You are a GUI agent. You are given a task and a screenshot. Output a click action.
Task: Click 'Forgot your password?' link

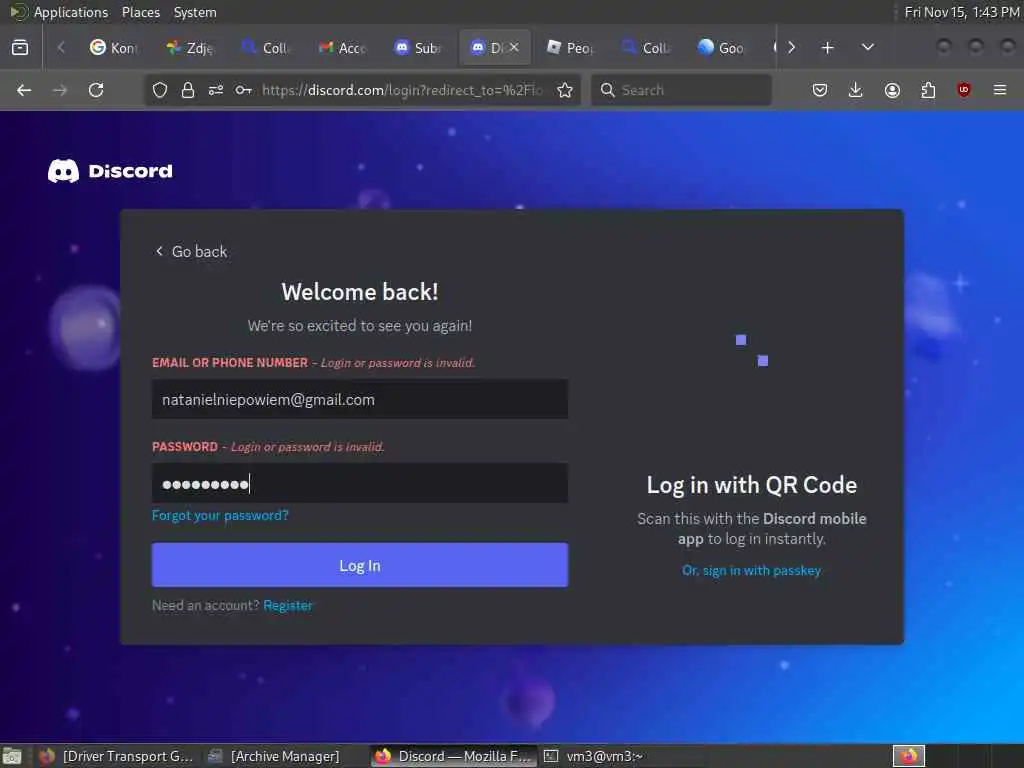click(x=220, y=515)
